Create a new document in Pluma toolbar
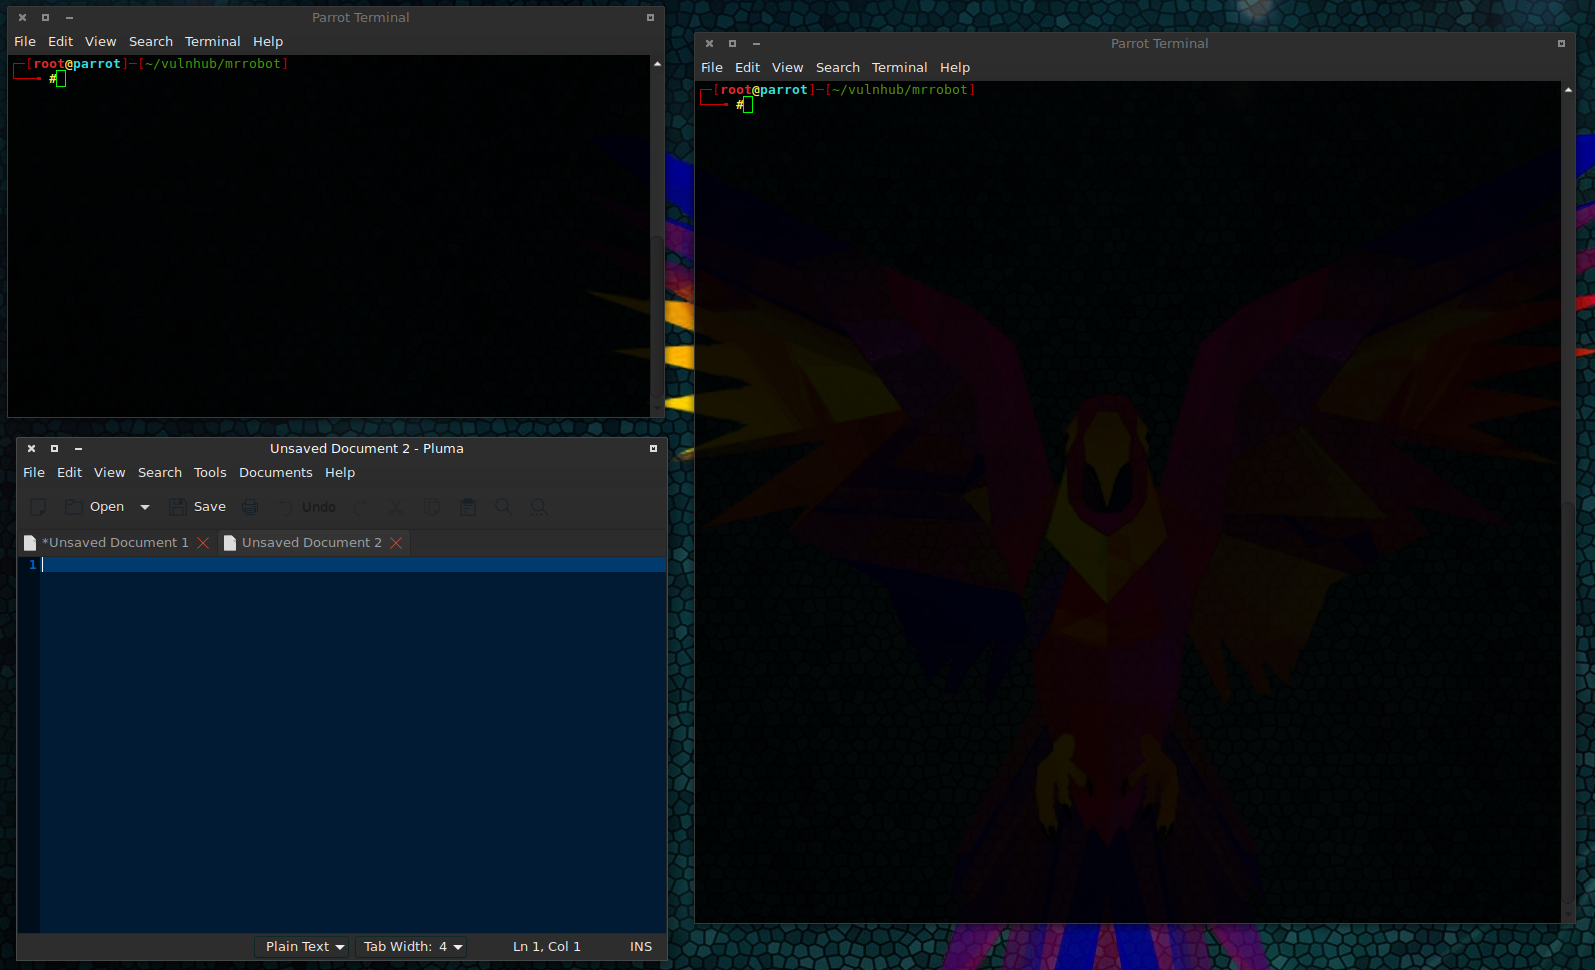 [38, 507]
